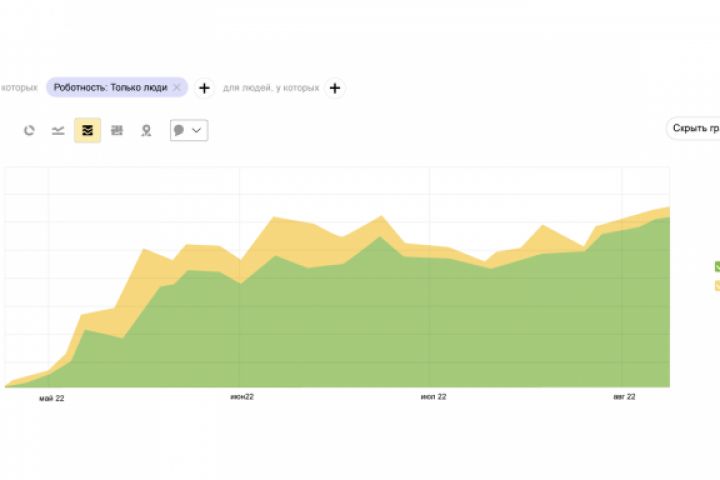Viewport: 720px width, 480px height.
Task: Click the 'авг 22' axis label
Action: point(624,398)
